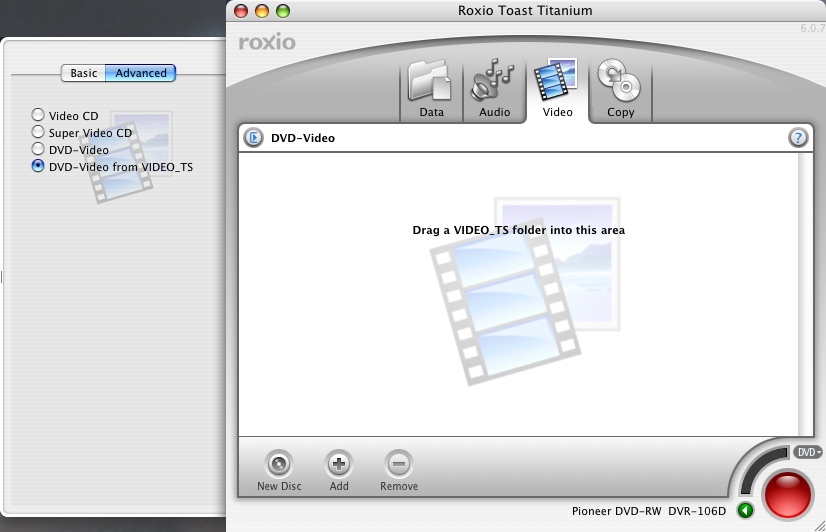Choose the Video CD radio option
826x532 pixels.
[x=38, y=115]
